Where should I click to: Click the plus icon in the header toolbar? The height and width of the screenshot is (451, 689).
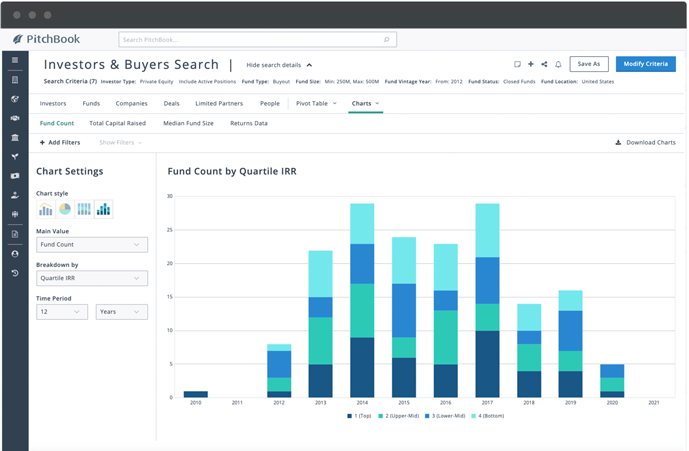[x=531, y=64]
